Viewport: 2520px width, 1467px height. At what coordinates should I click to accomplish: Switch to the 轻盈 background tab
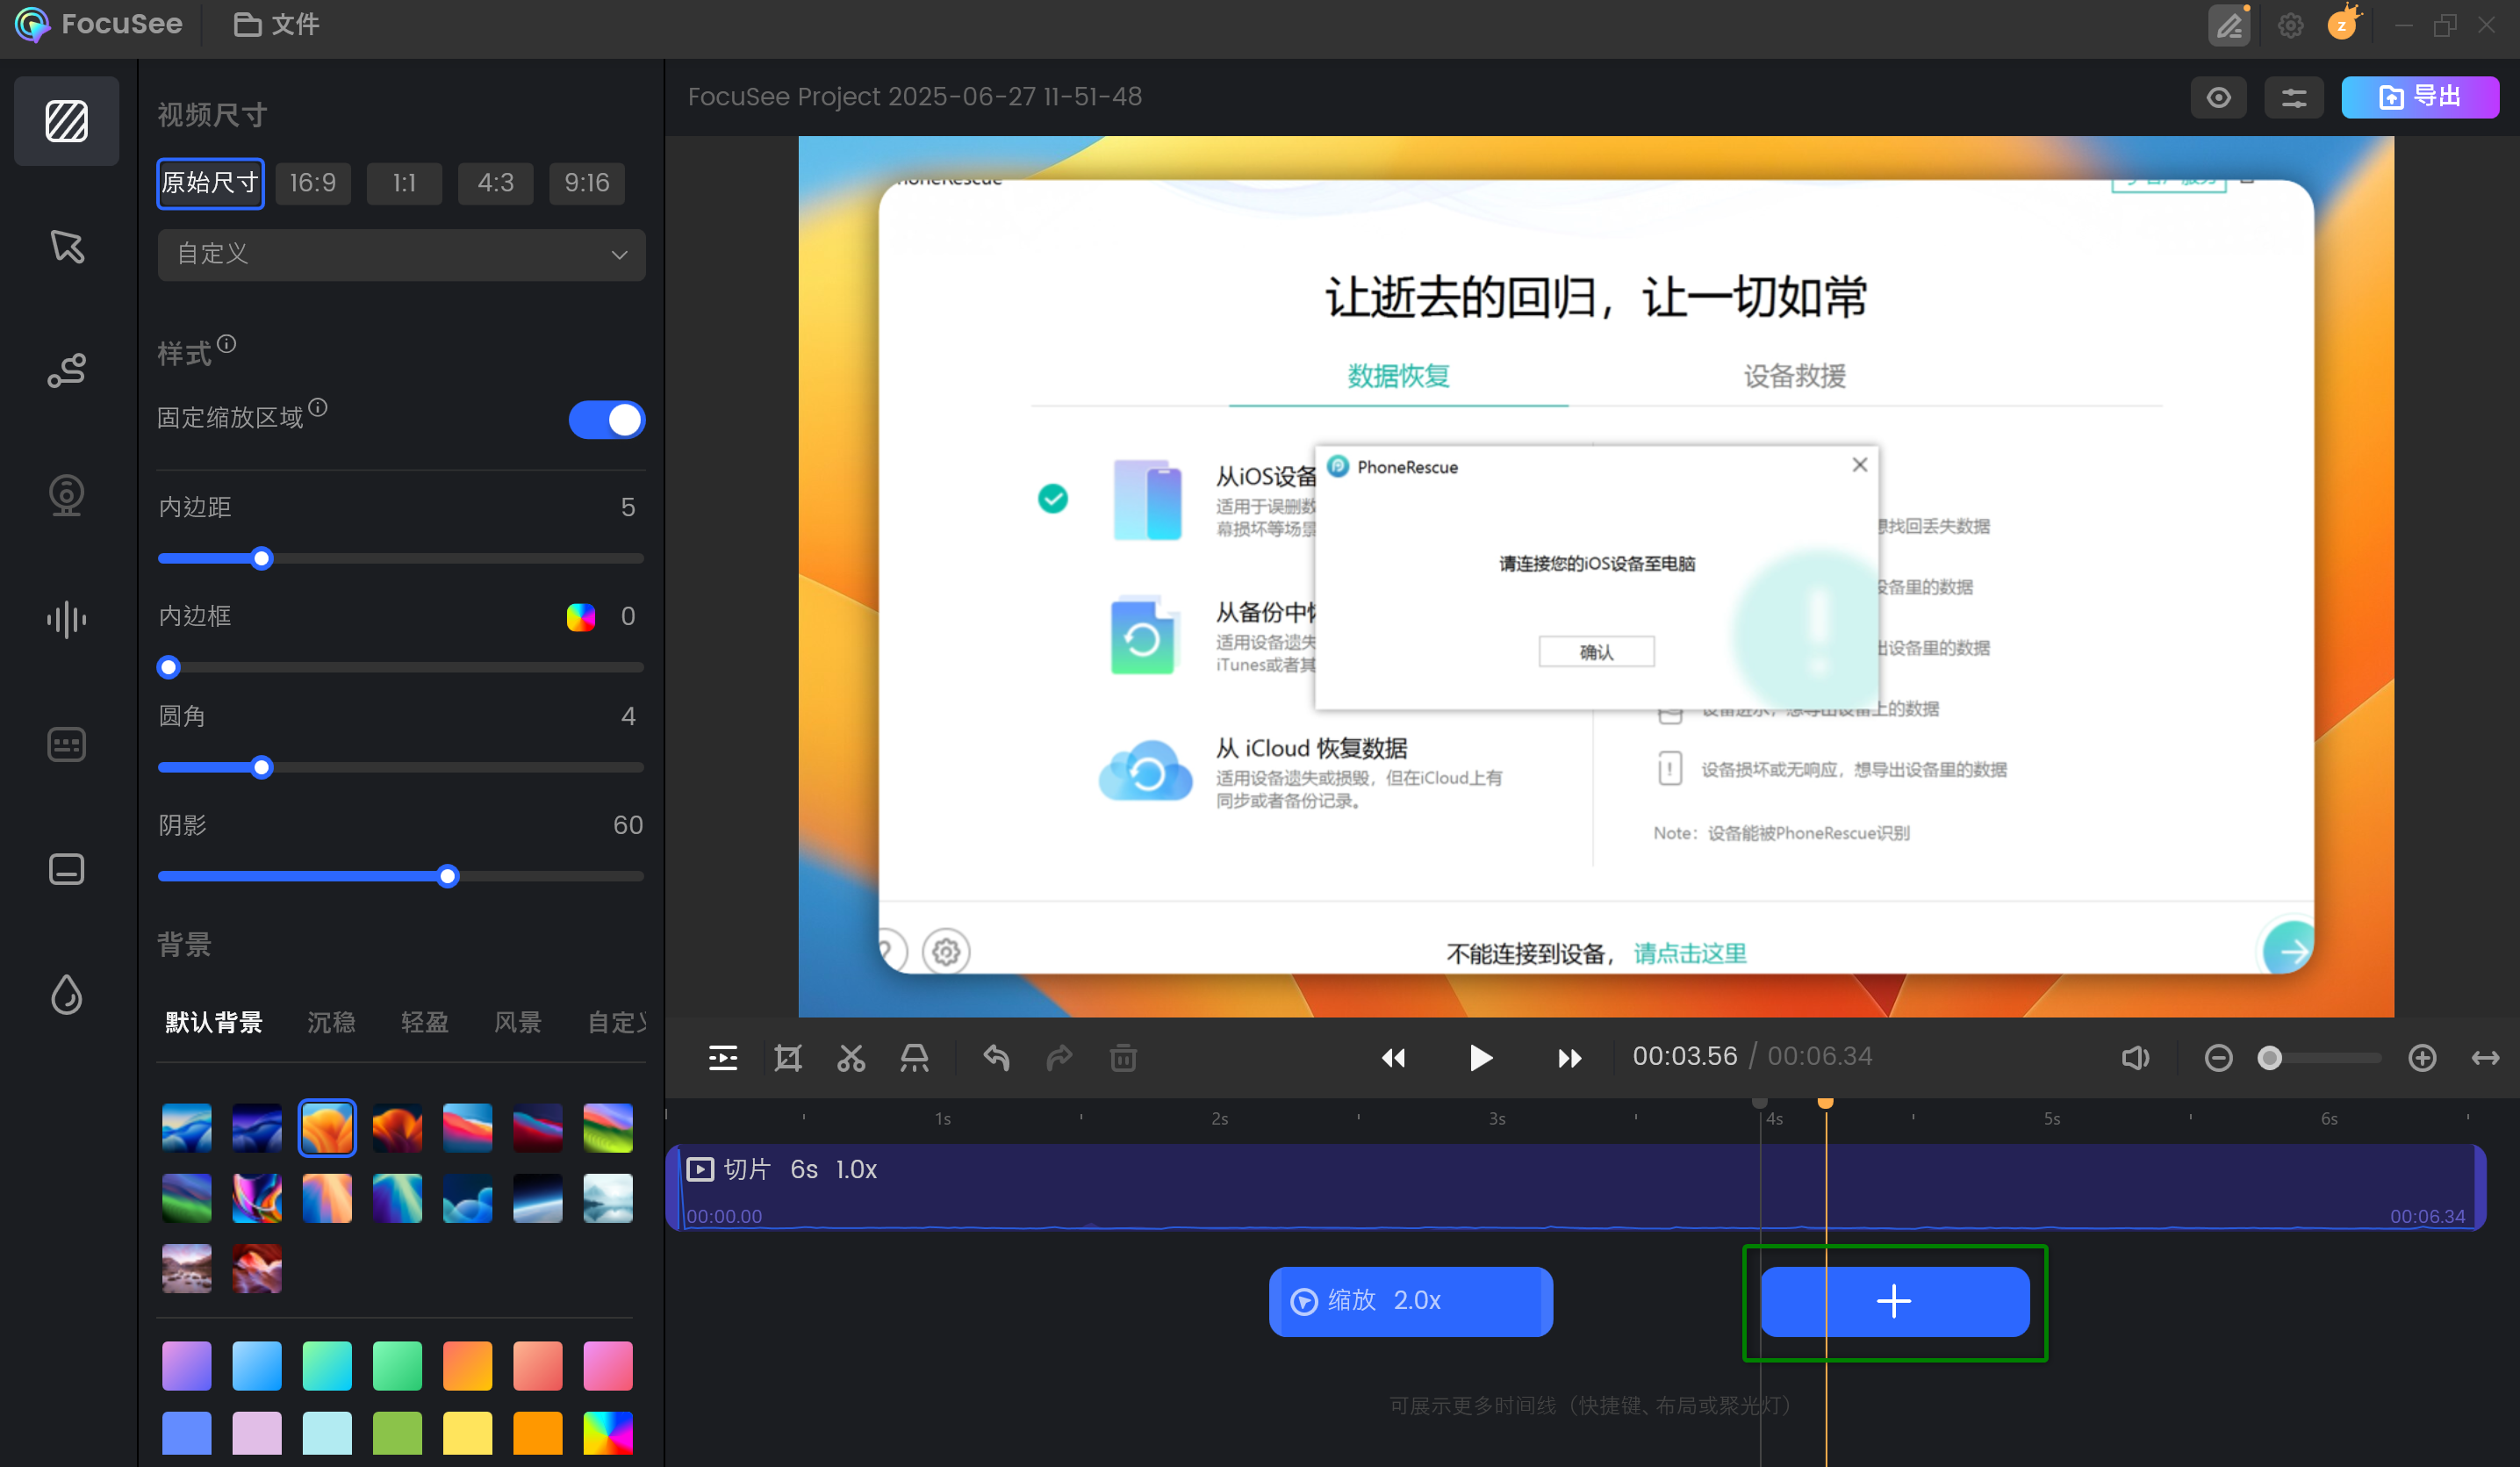(x=424, y=1022)
